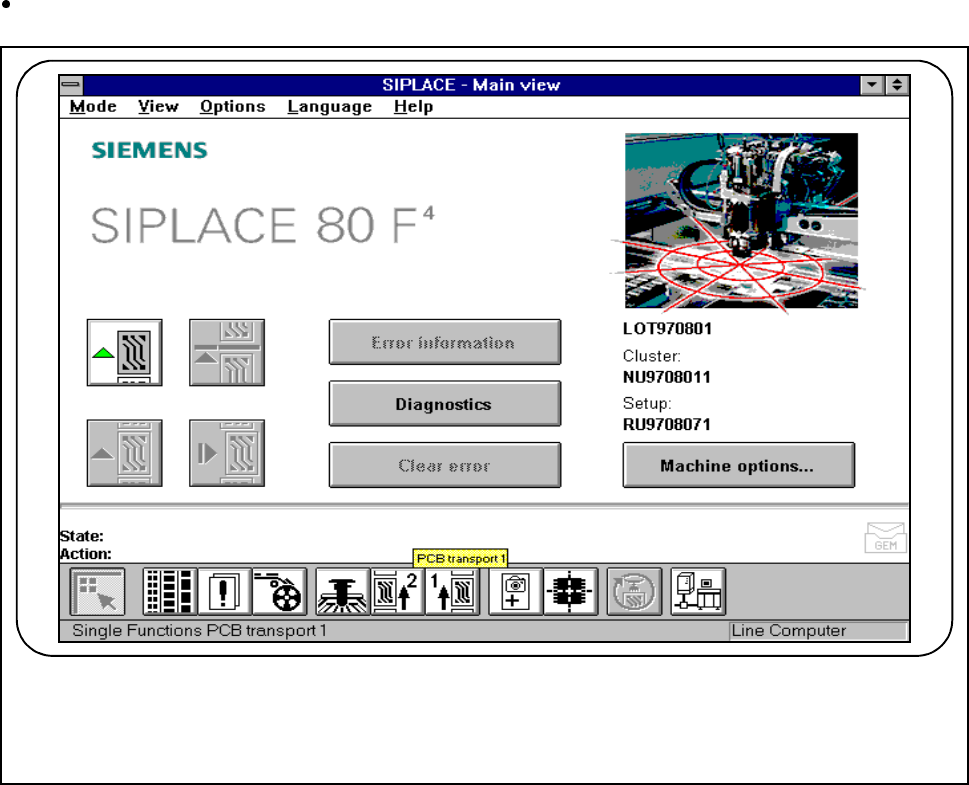Click the single functions cursor toolbar button
The image size is (969, 785).
(98, 592)
